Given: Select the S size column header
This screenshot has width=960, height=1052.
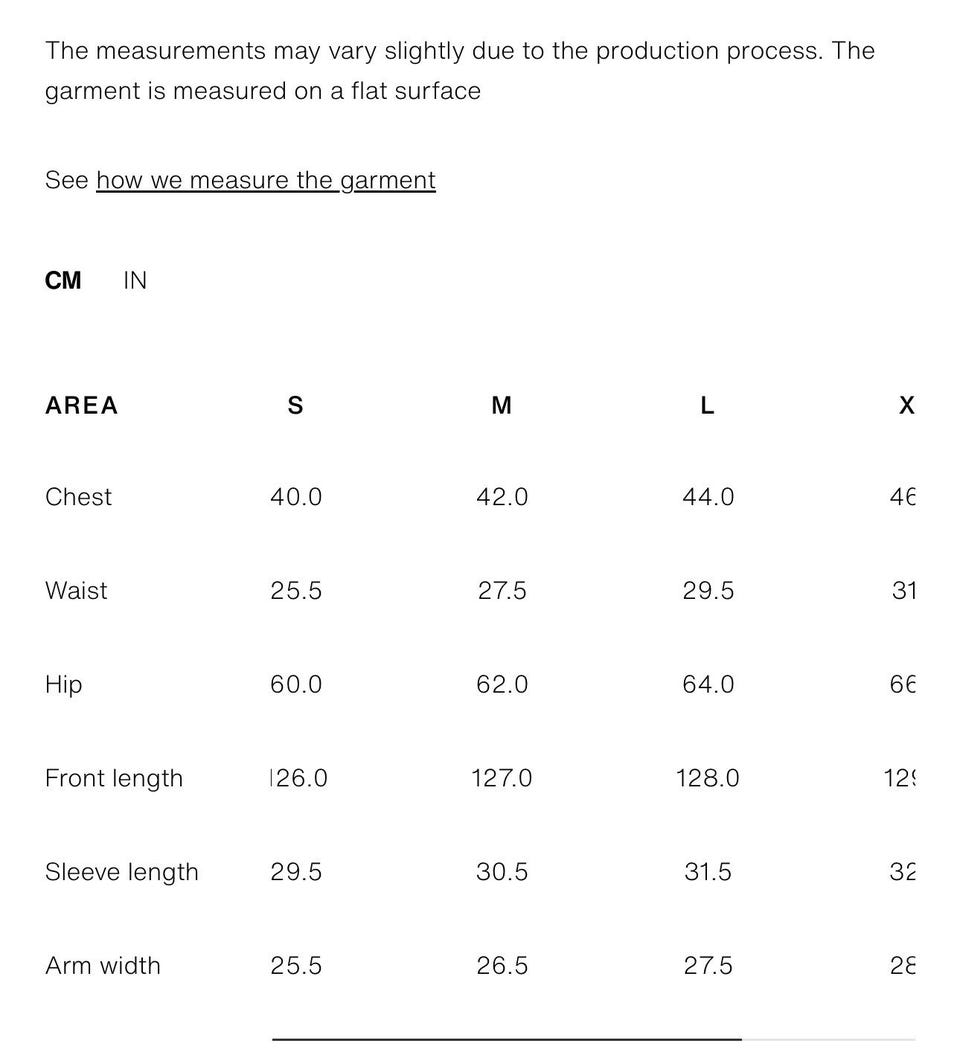Looking at the screenshot, I should [295, 406].
